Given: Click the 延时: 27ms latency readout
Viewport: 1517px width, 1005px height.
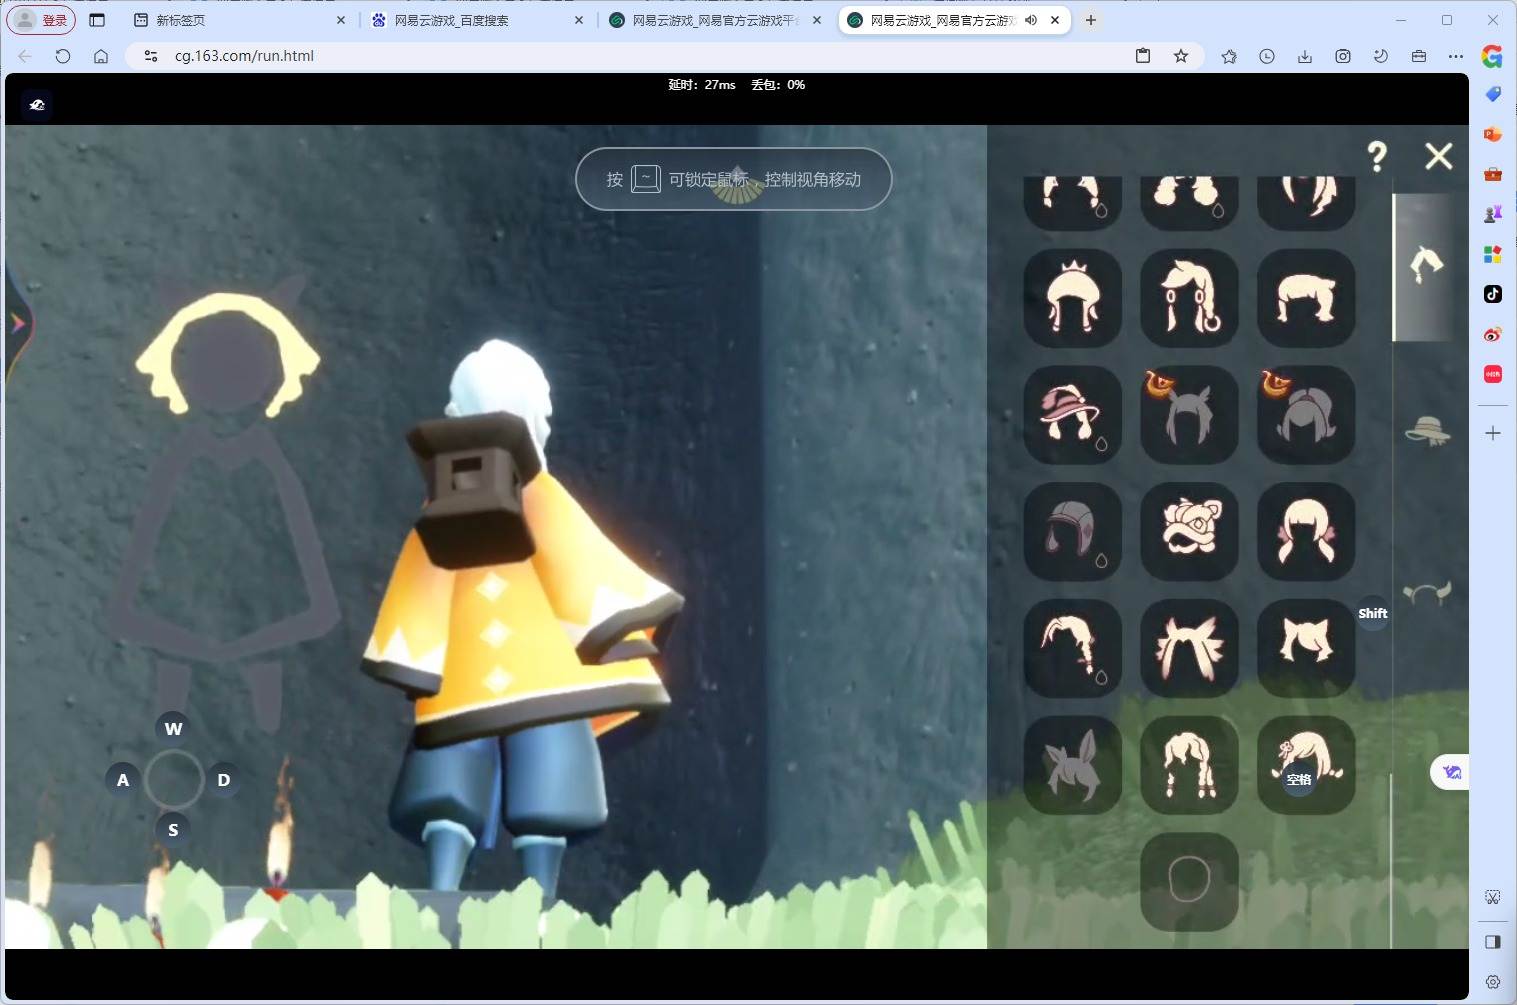Looking at the screenshot, I should click(x=702, y=85).
